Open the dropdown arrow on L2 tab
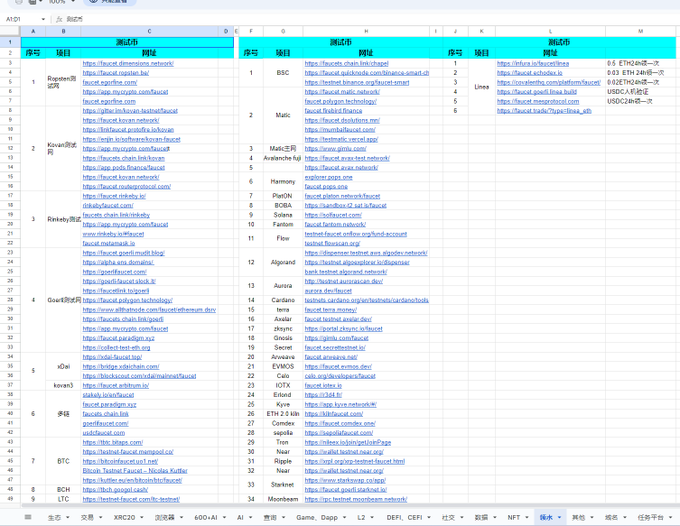This screenshot has height=526, width=680. point(373,517)
